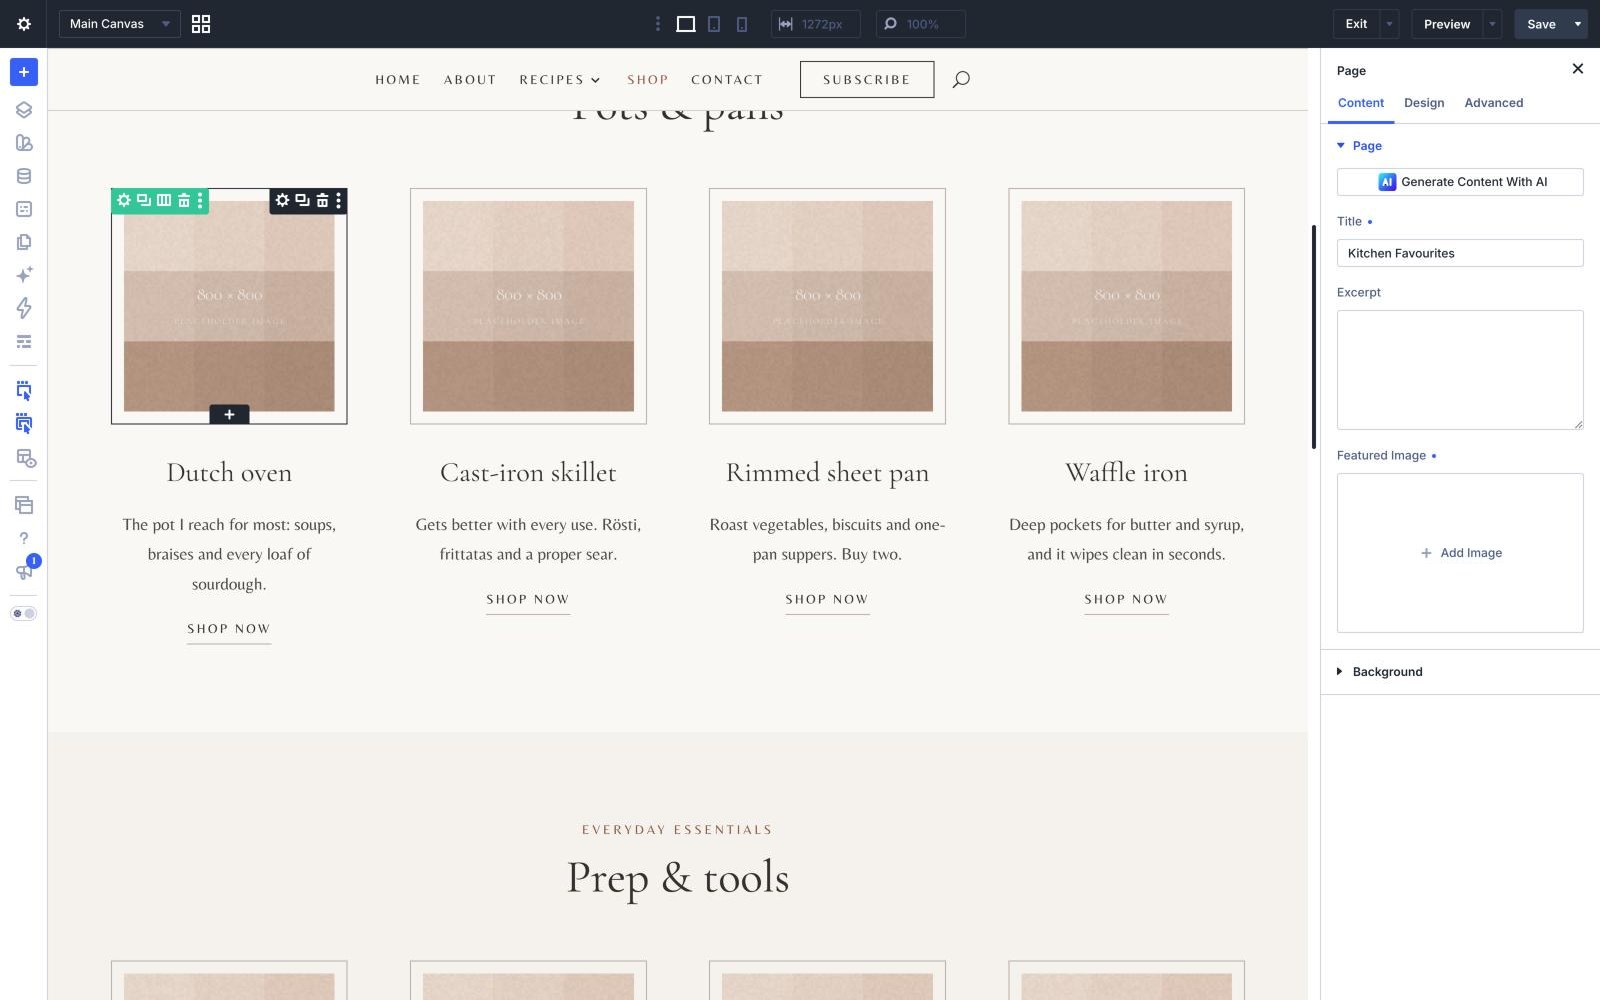The width and height of the screenshot is (1600, 1000).
Task: Change column structure in green toolbar
Action: pos(164,200)
